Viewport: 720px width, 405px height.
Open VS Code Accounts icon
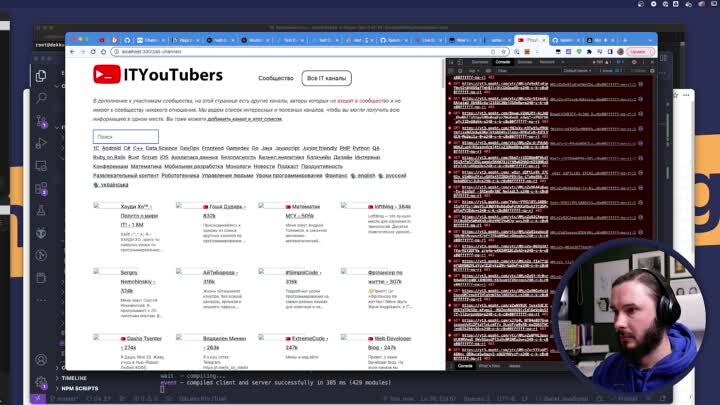point(41,360)
